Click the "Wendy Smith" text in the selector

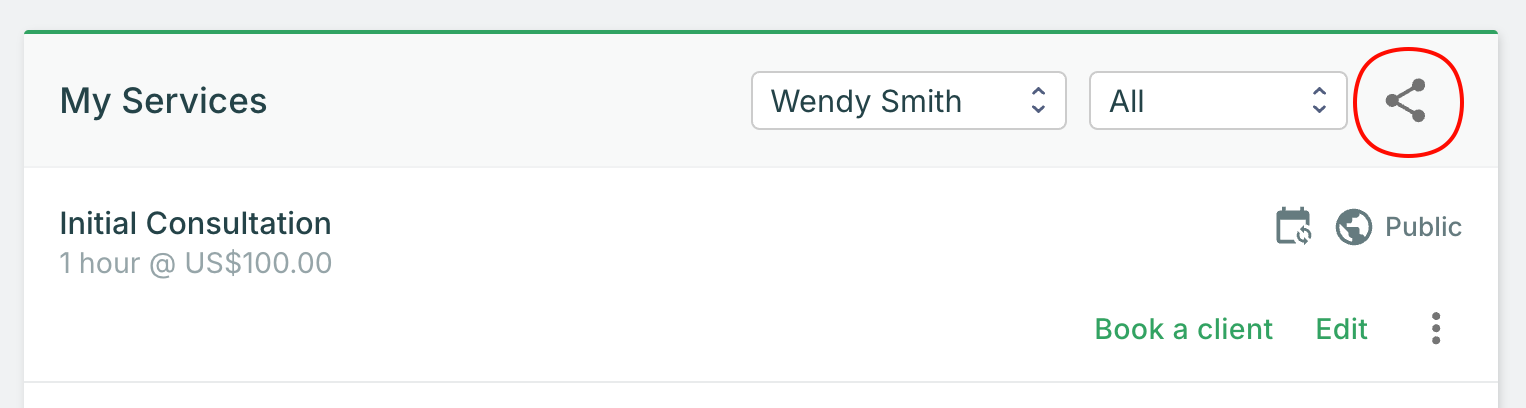(x=866, y=101)
